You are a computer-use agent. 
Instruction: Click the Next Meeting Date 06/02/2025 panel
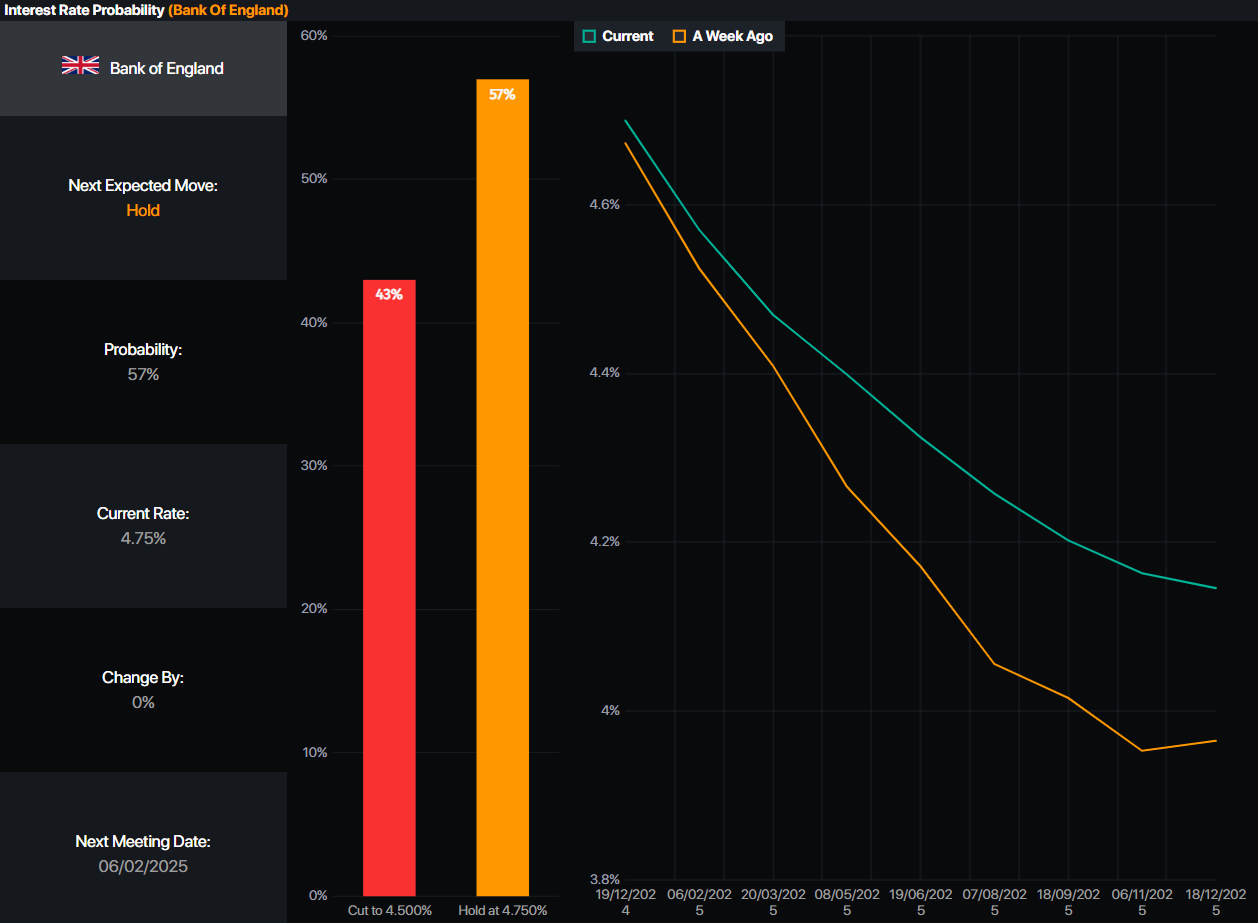pos(143,854)
